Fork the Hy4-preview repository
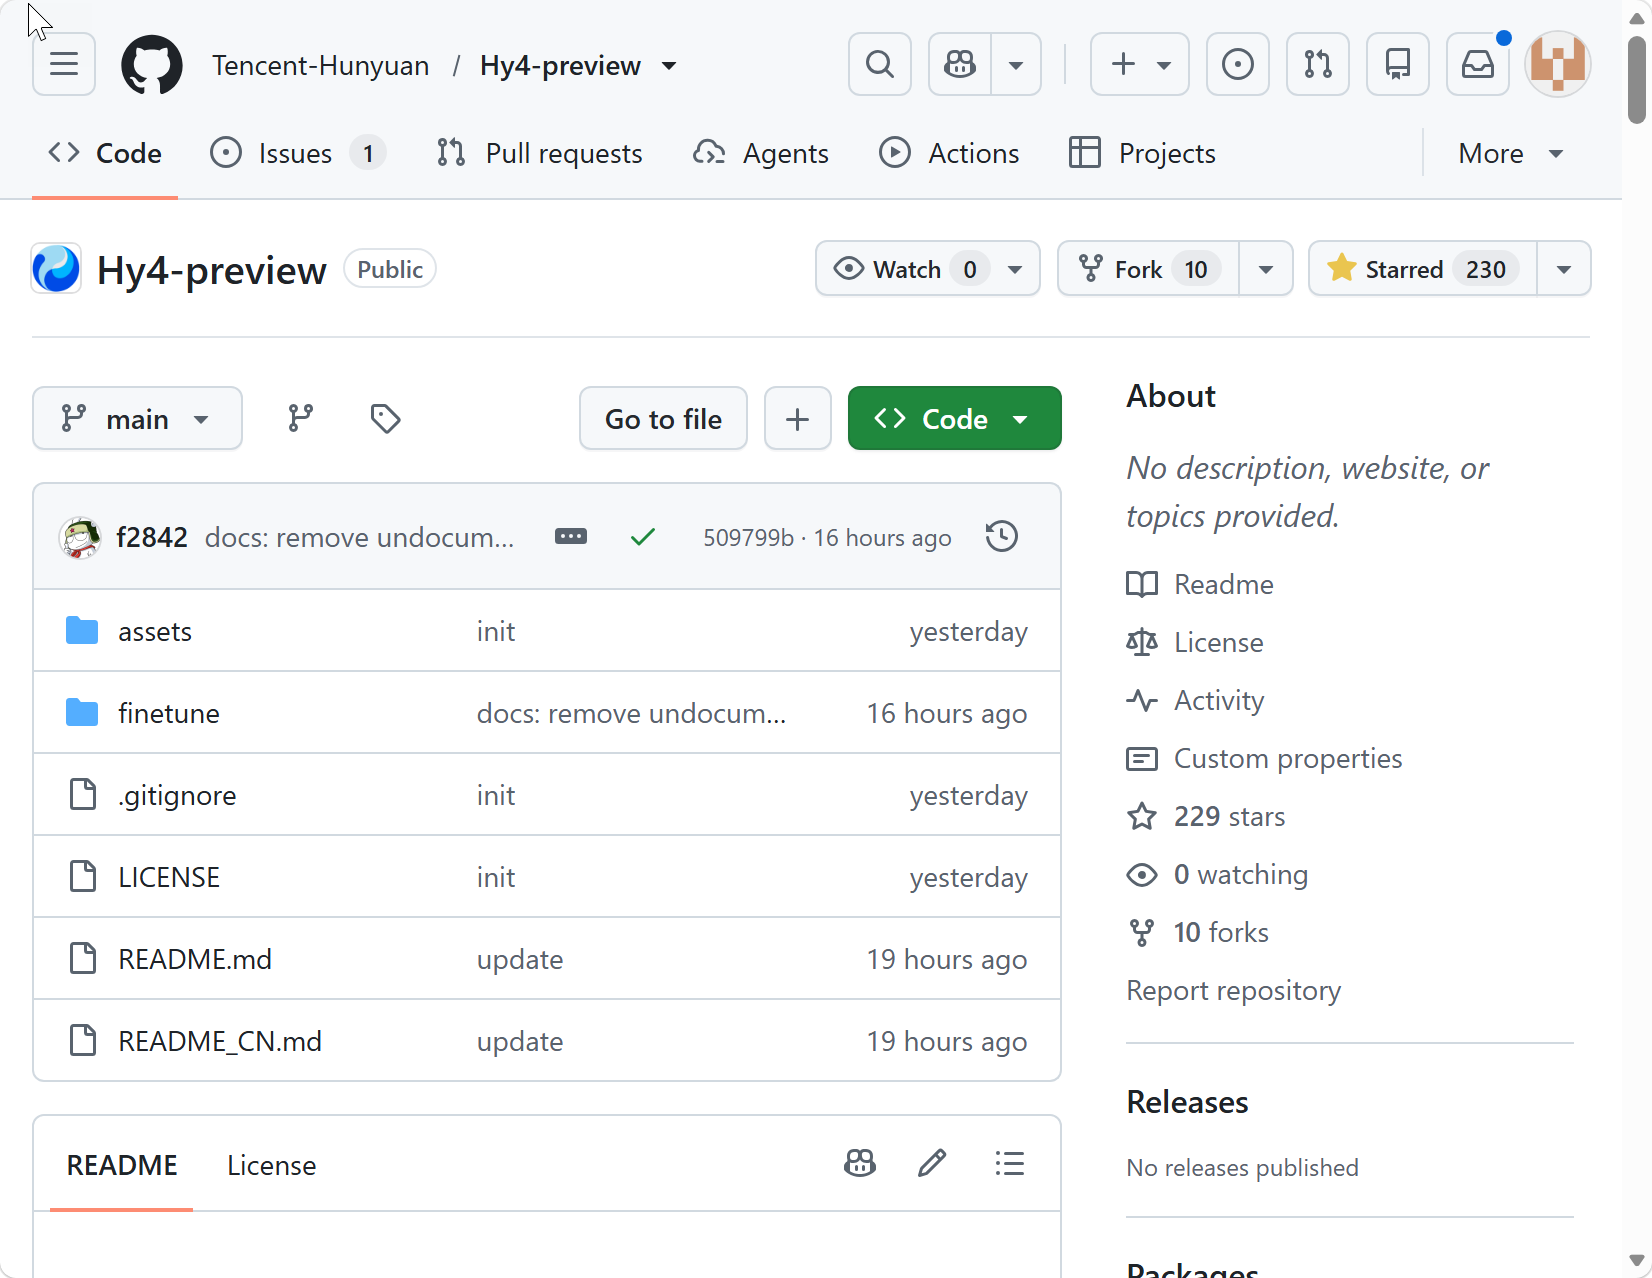Screen dimensions: 1652x1278 (1148, 269)
